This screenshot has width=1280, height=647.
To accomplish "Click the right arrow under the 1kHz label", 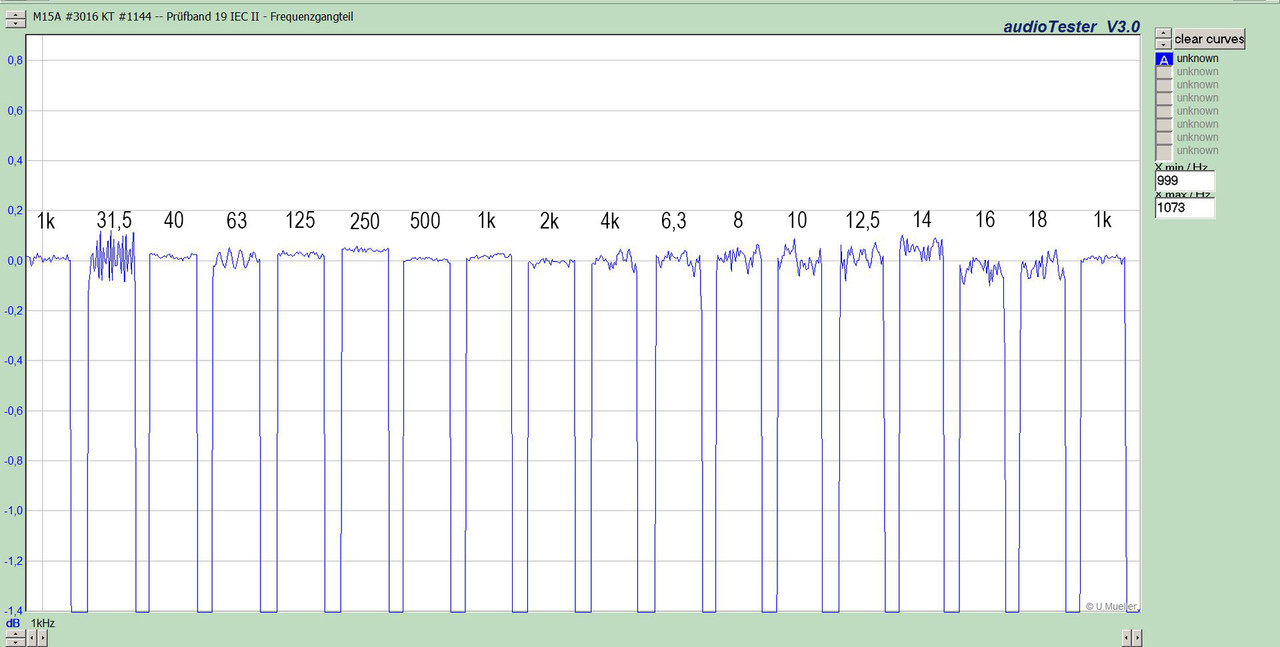I will (42, 638).
